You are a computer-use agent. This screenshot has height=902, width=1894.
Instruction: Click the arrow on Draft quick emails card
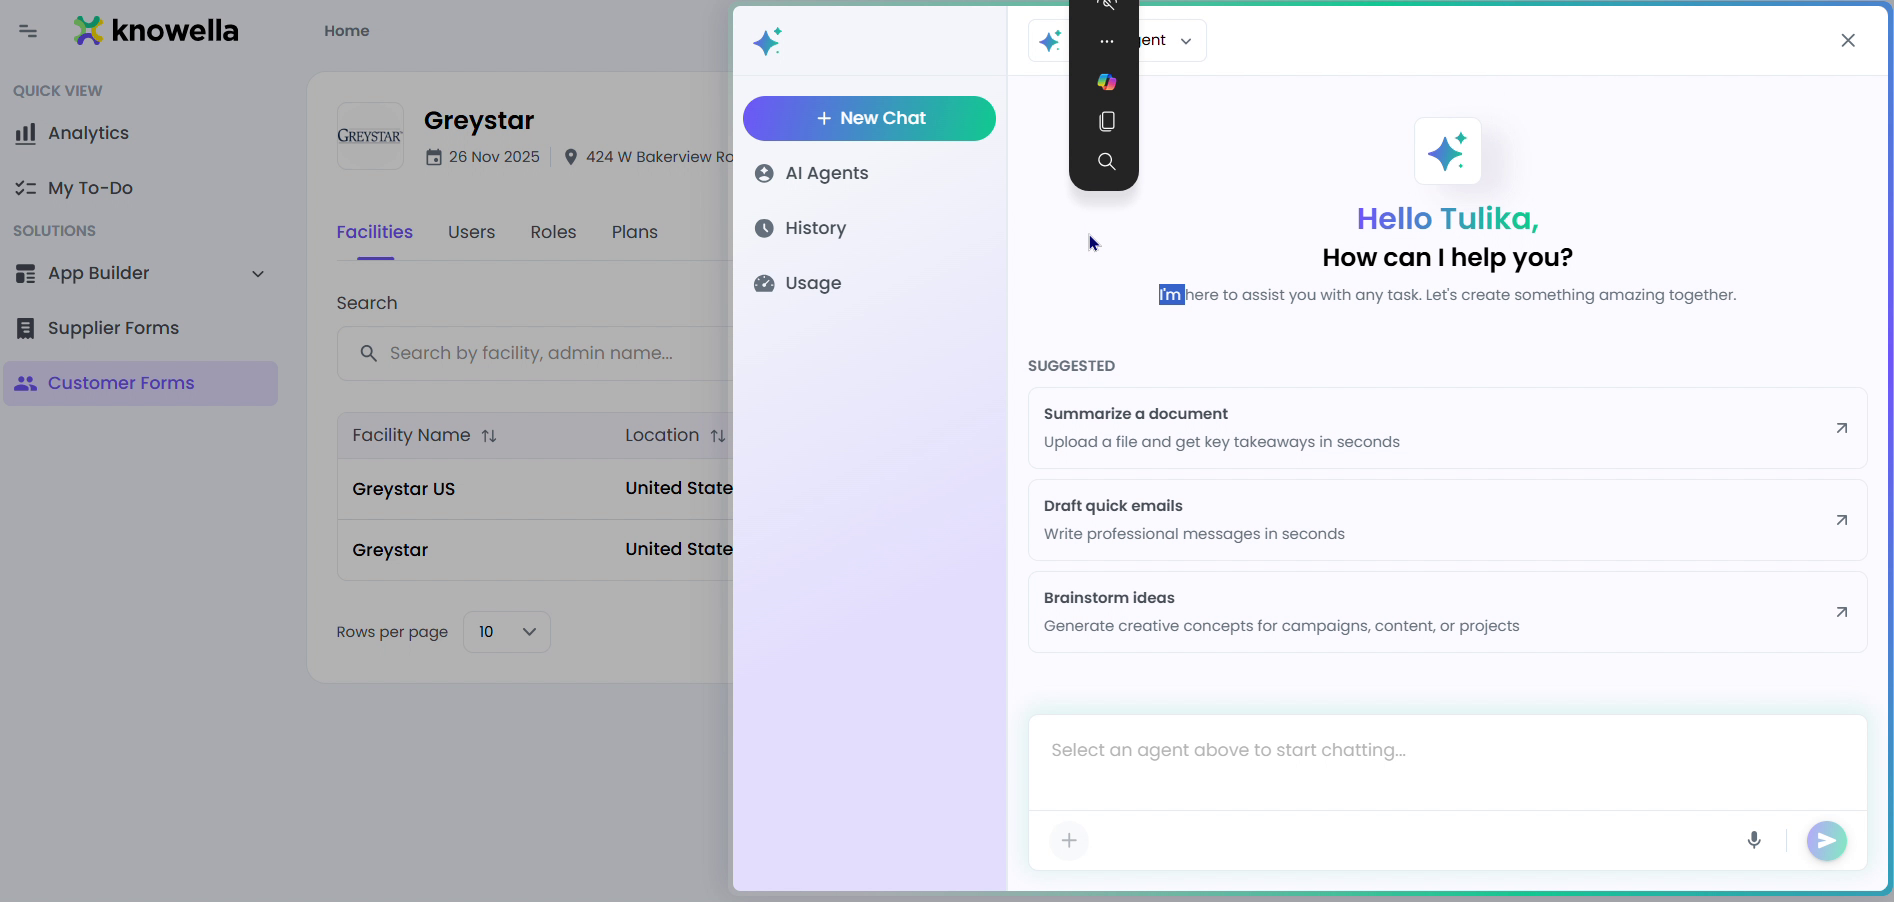click(x=1841, y=520)
